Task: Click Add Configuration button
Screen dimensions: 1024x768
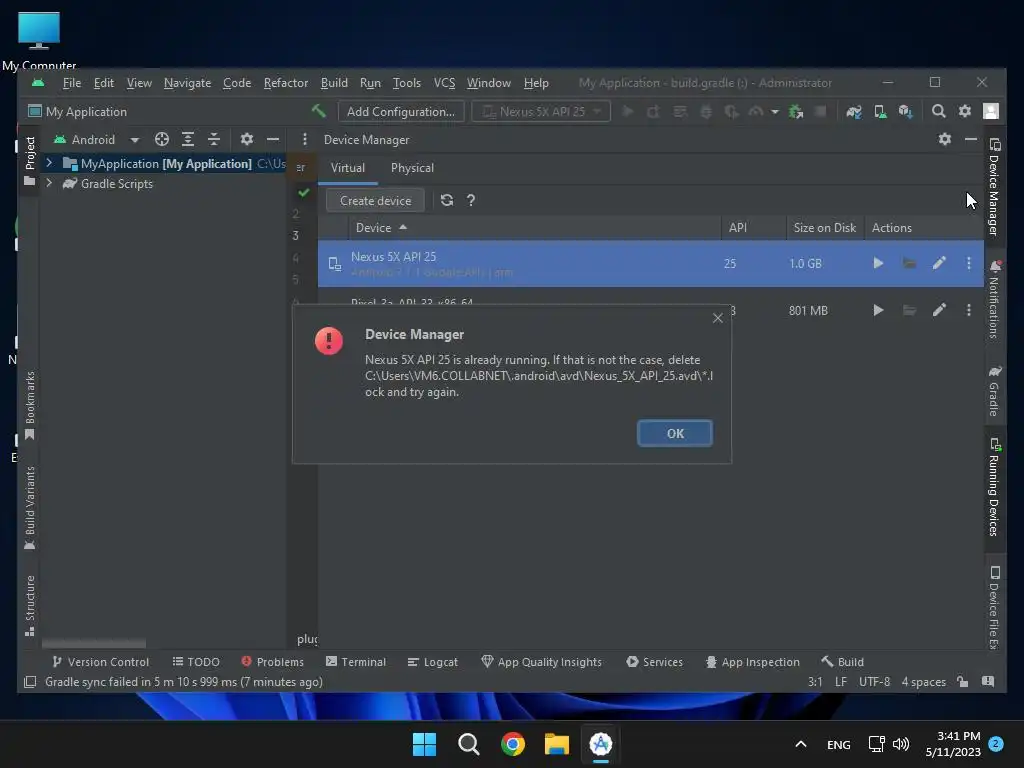Action: click(401, 112)
